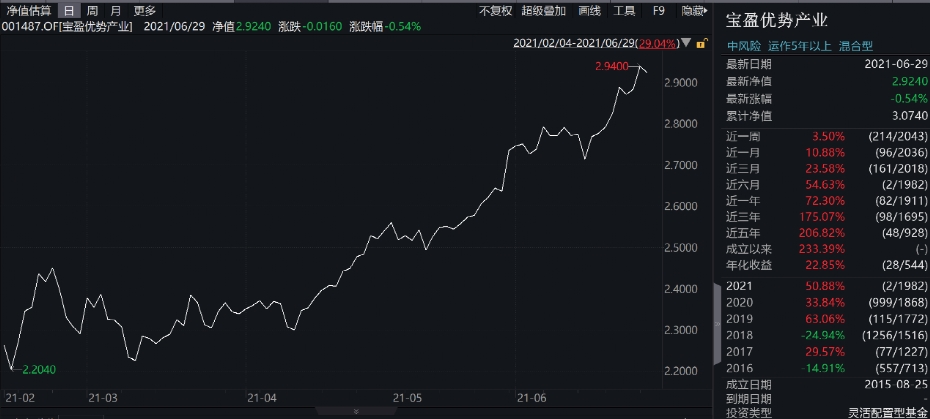930x419 pixels.
Task: Switch to the 净值估算 tab
Action: coord(28,10)
